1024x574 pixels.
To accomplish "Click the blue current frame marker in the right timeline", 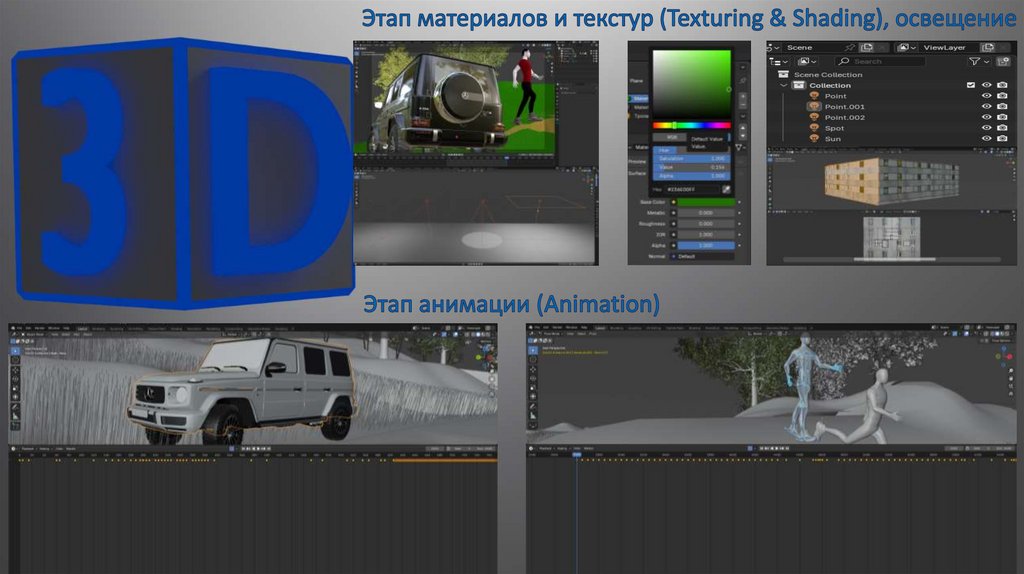I will pos(577,454).
